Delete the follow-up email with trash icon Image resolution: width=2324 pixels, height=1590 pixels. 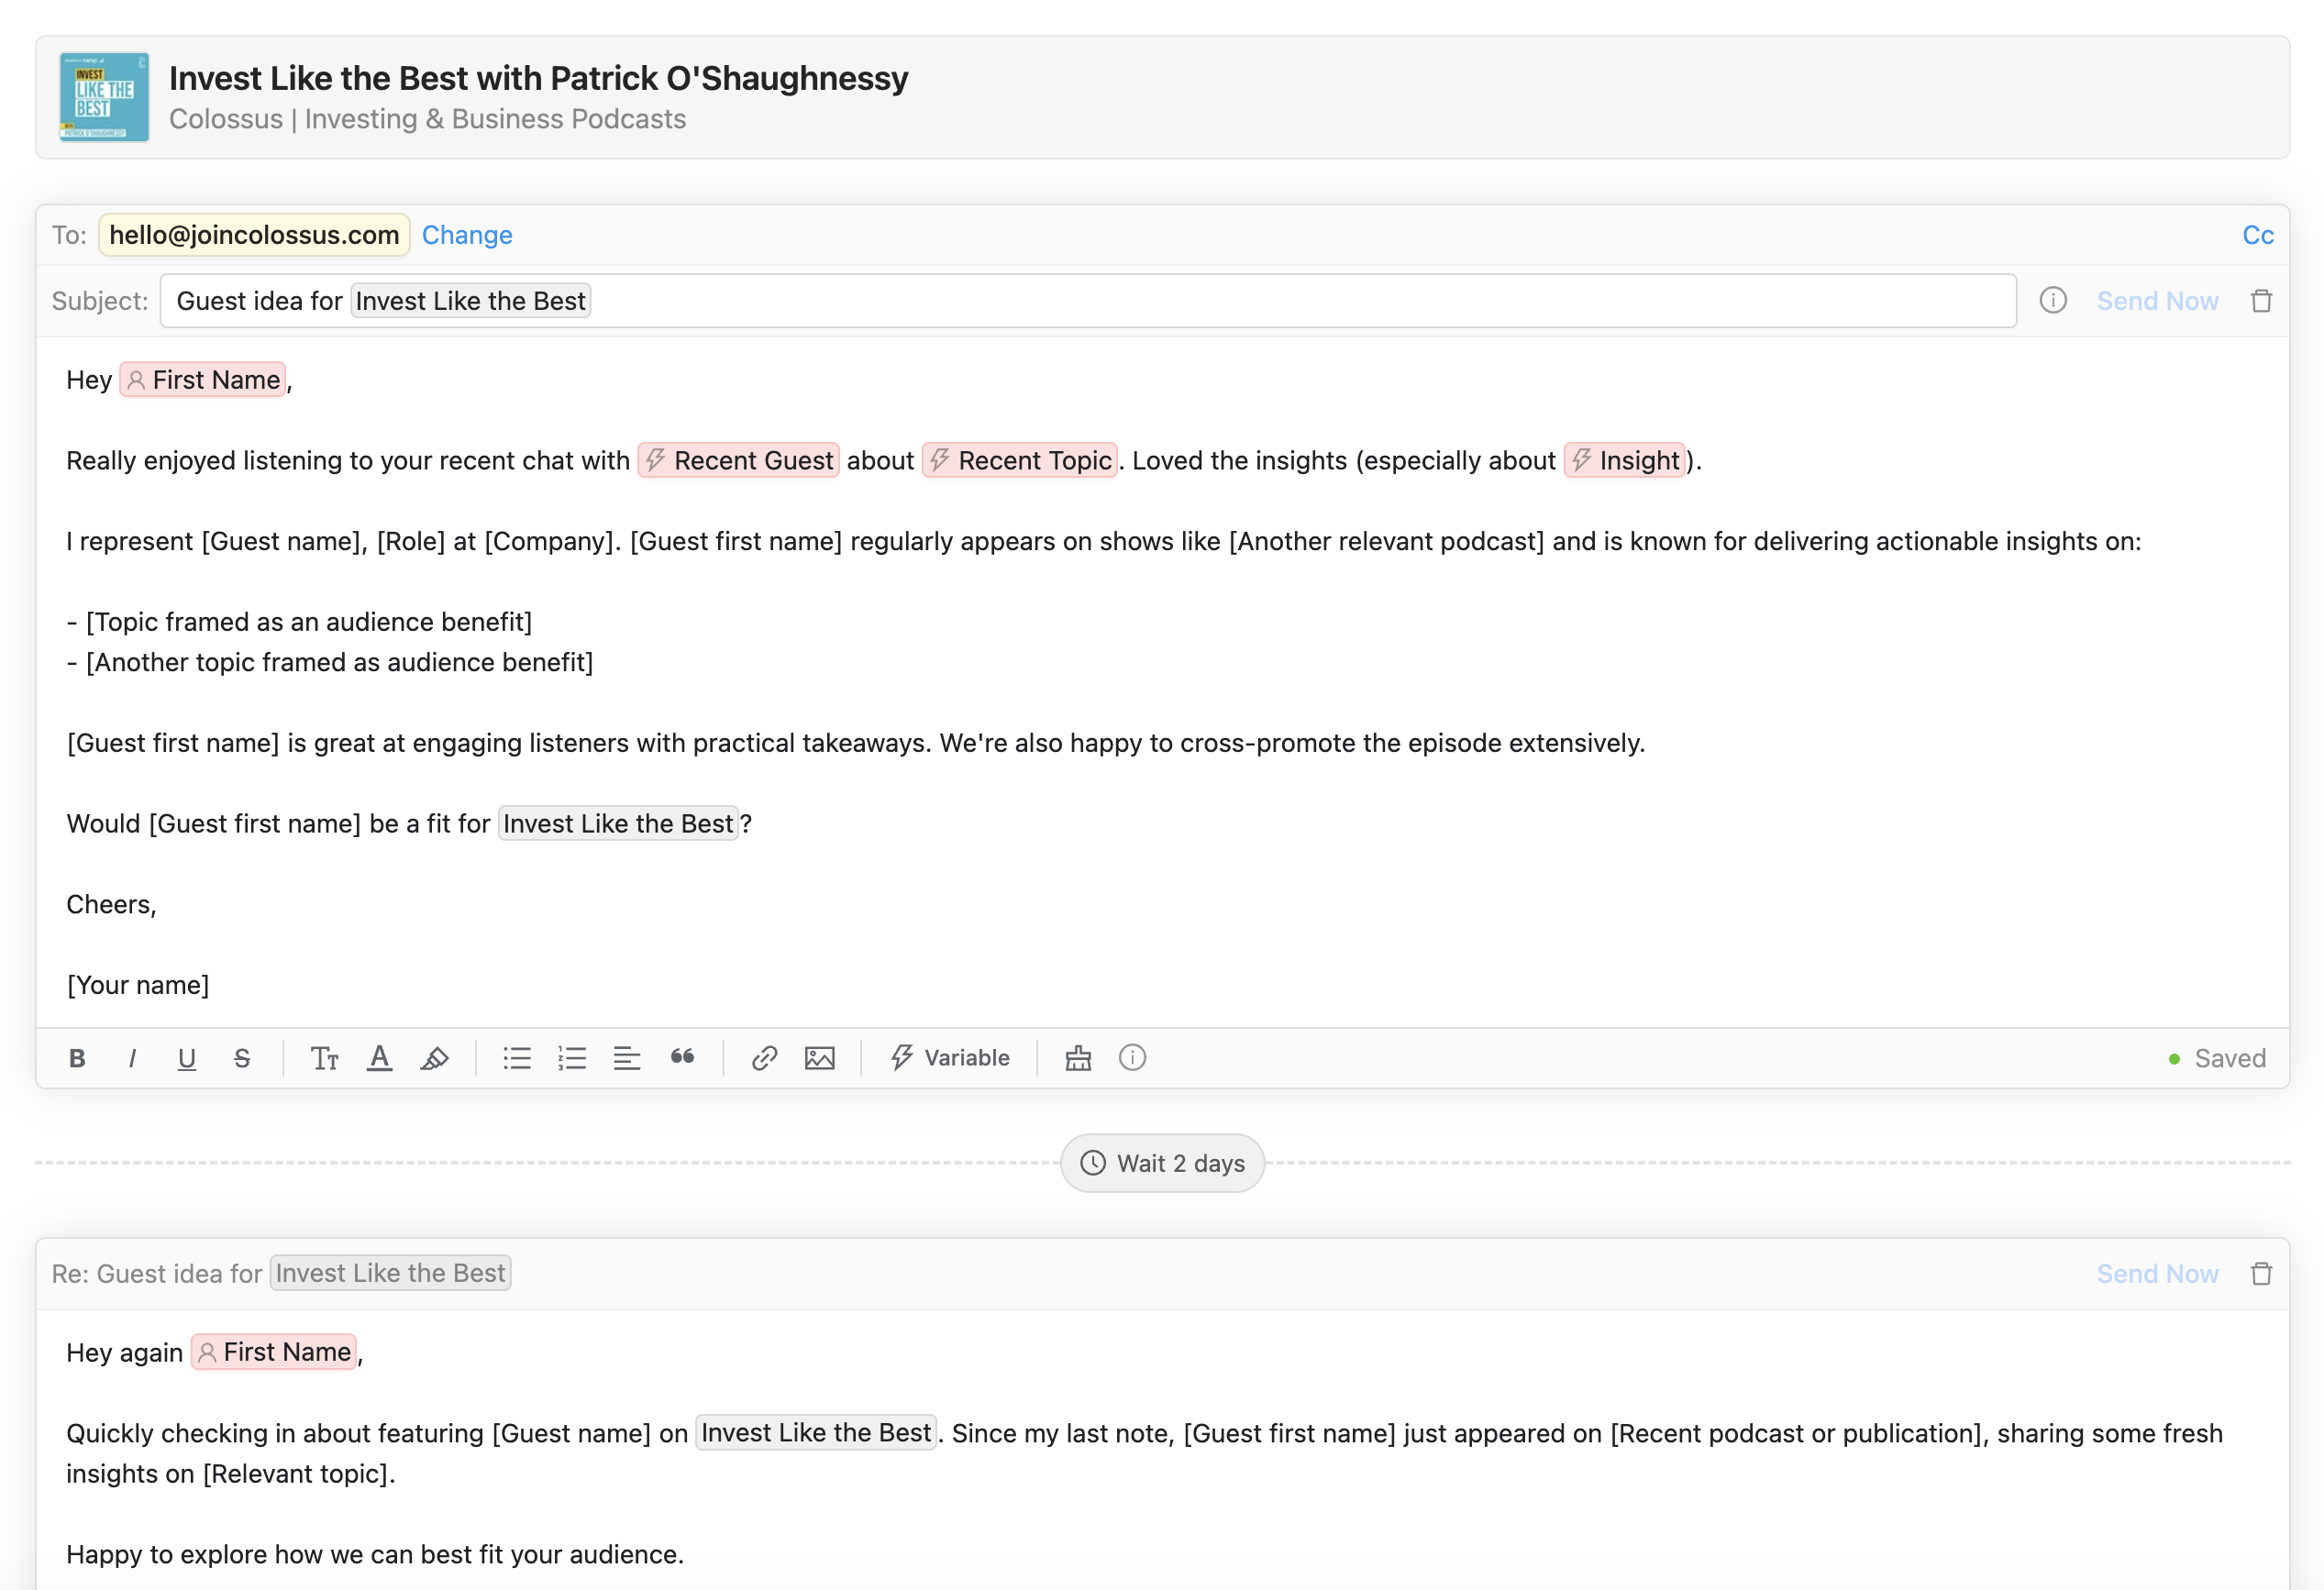tap(2261, 1274)
